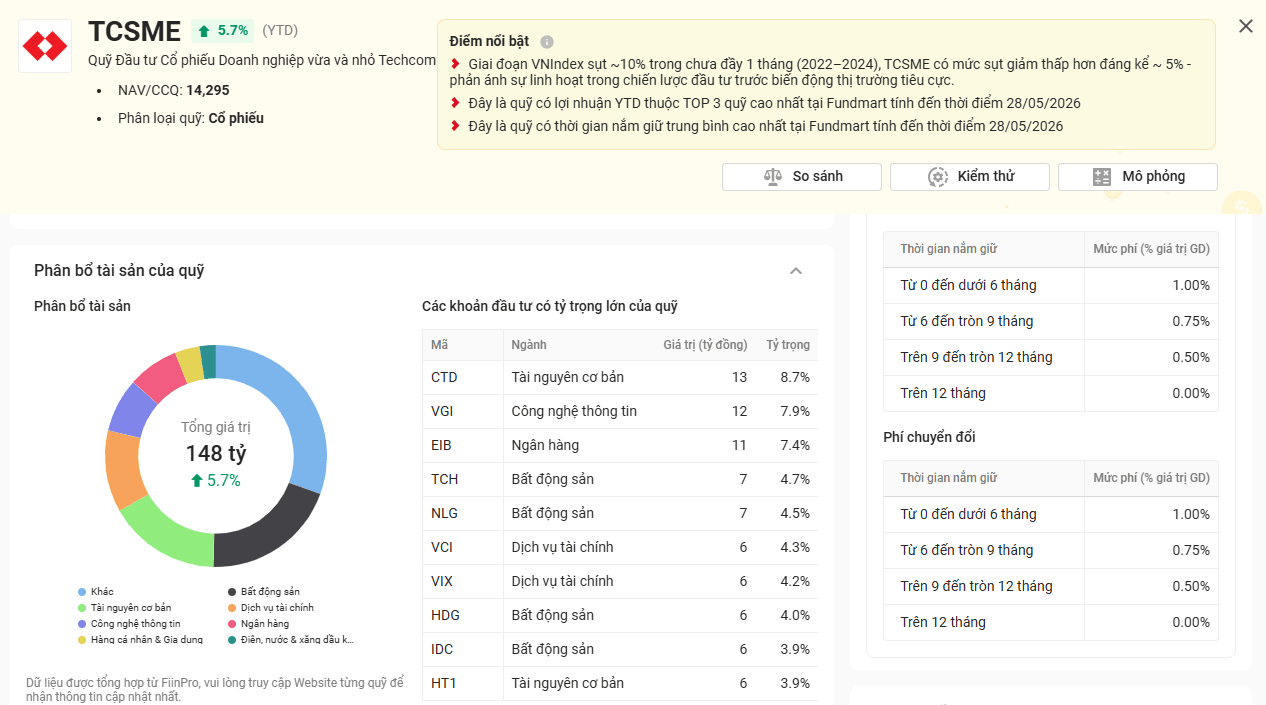
Task: Select the VCI stock row code
Action: click(442, 547)
